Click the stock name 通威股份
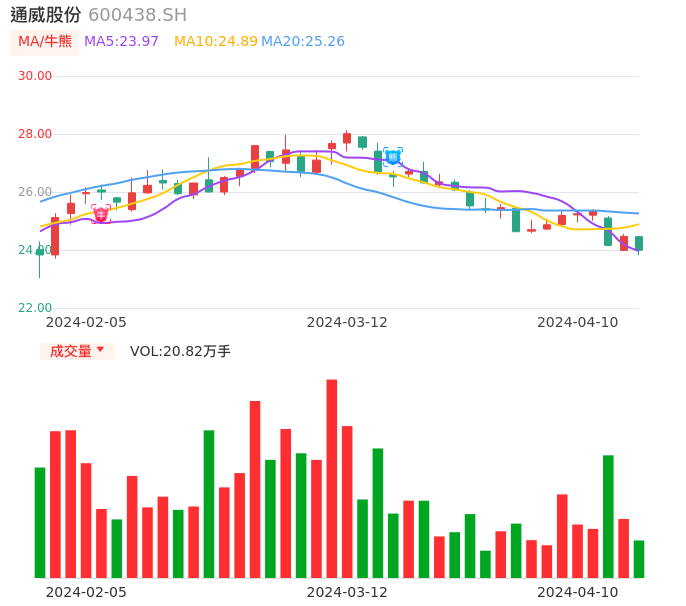This screenshot has width=686, height=606. tap(46, 15)
